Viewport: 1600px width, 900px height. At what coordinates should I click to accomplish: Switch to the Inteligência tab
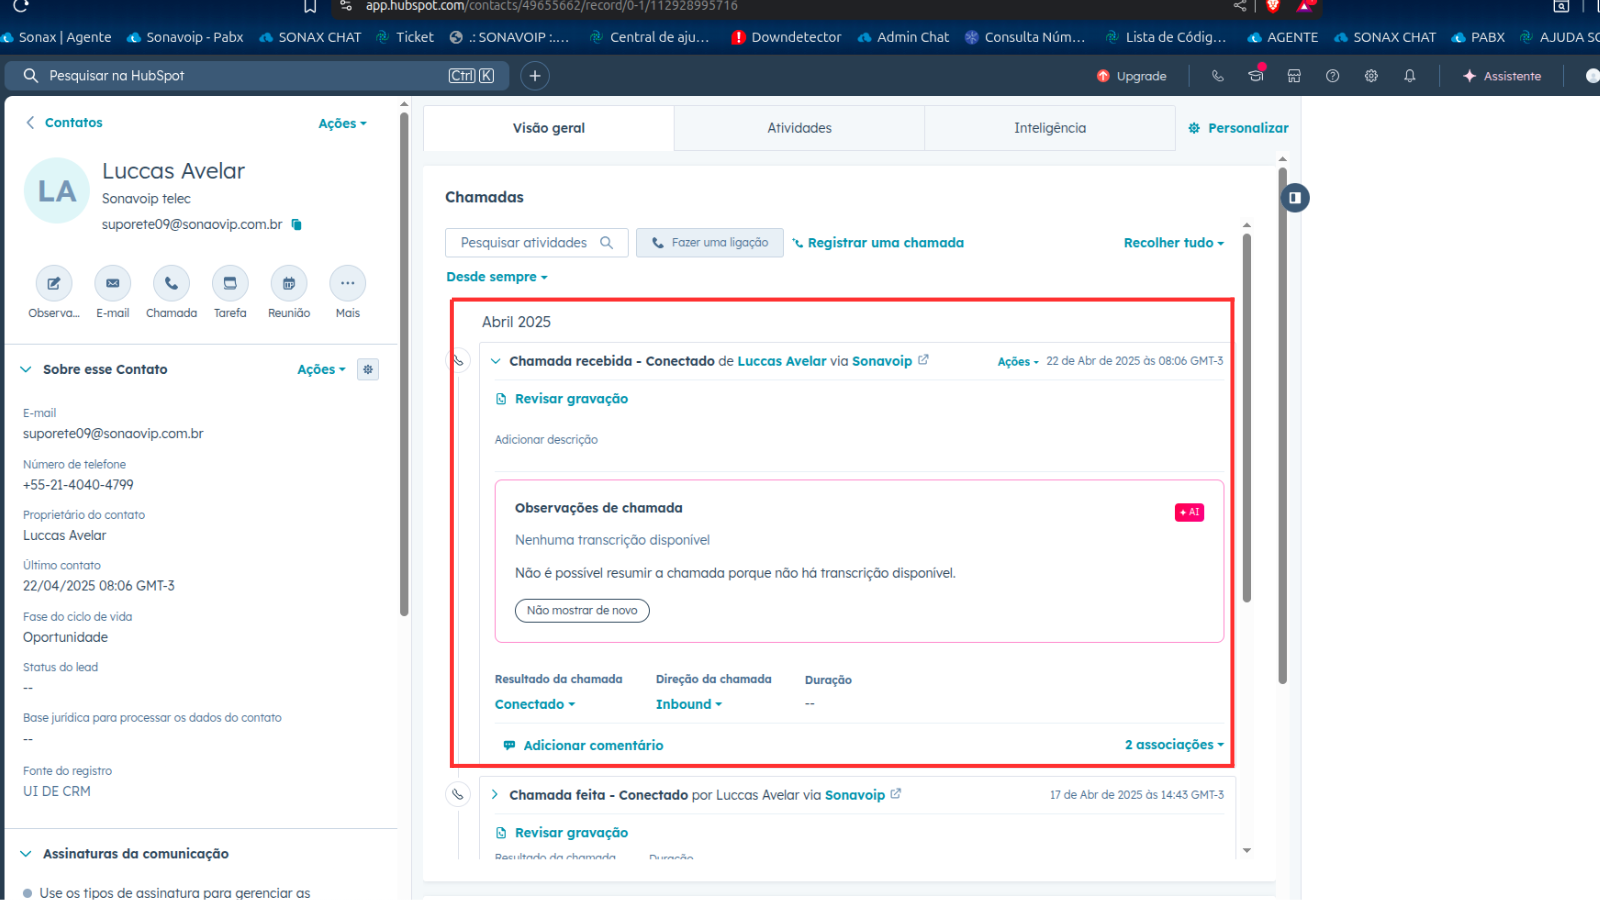tap(1049, 128)
